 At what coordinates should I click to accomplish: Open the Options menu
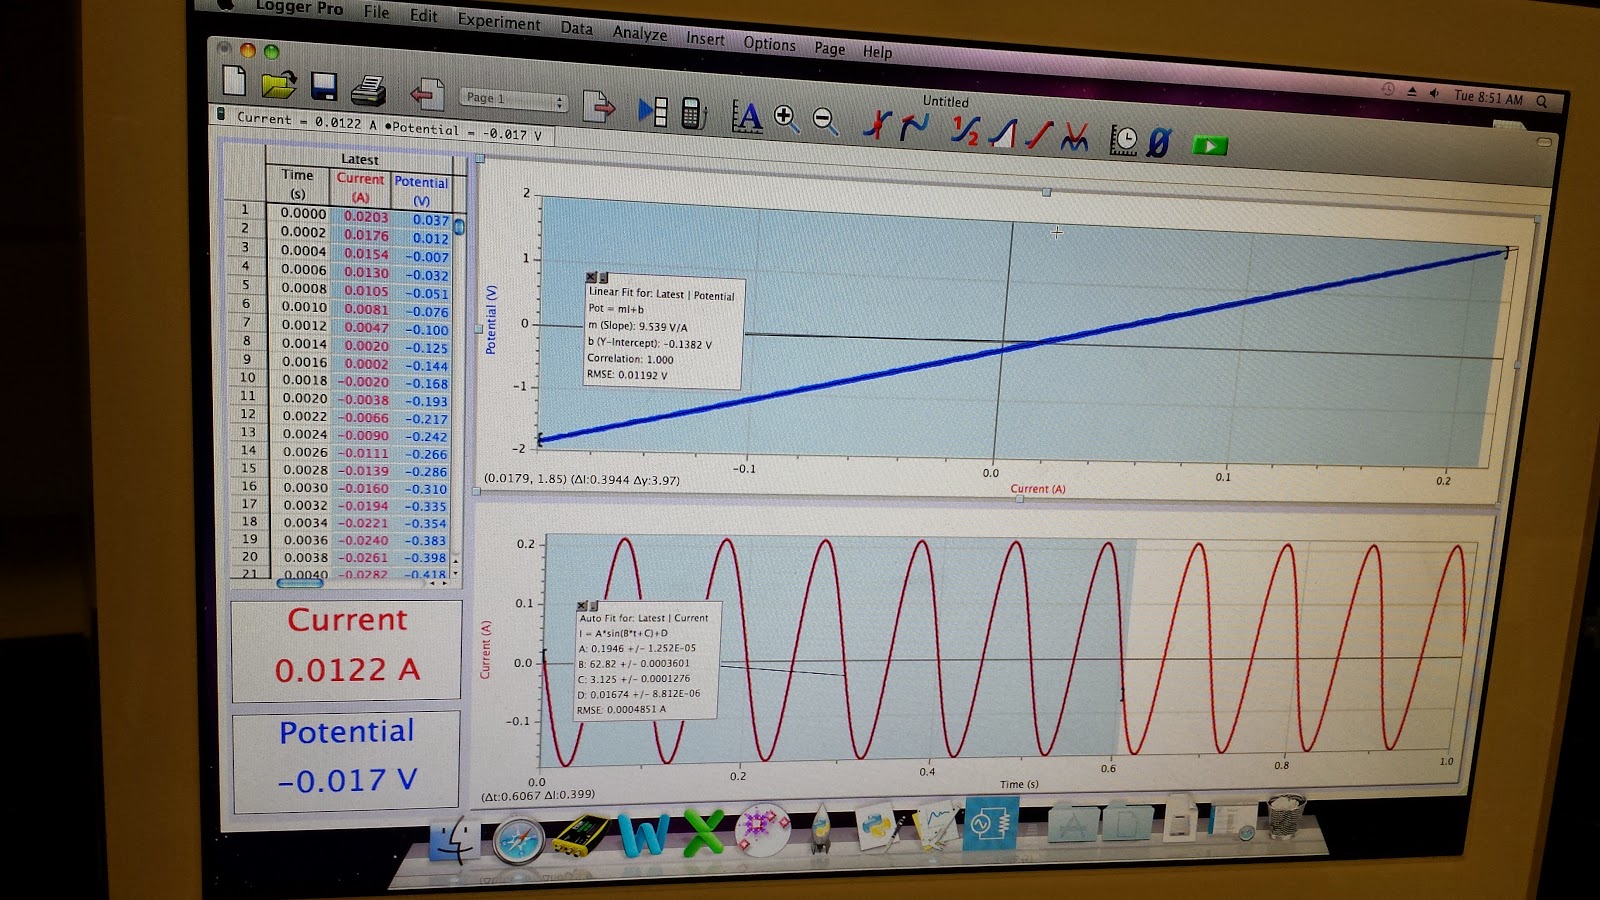[769, 44]
